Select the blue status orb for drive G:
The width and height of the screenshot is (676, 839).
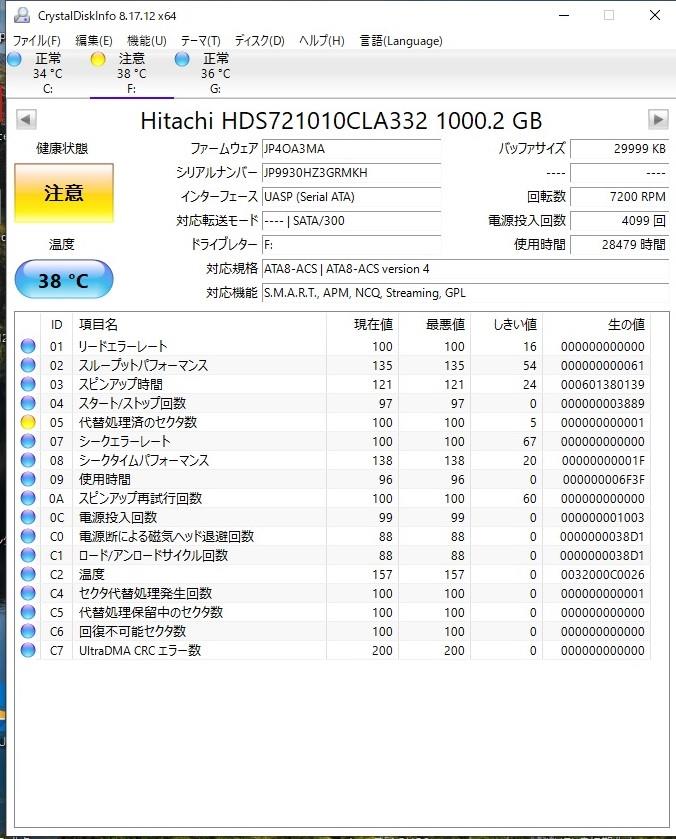(182, 59)
